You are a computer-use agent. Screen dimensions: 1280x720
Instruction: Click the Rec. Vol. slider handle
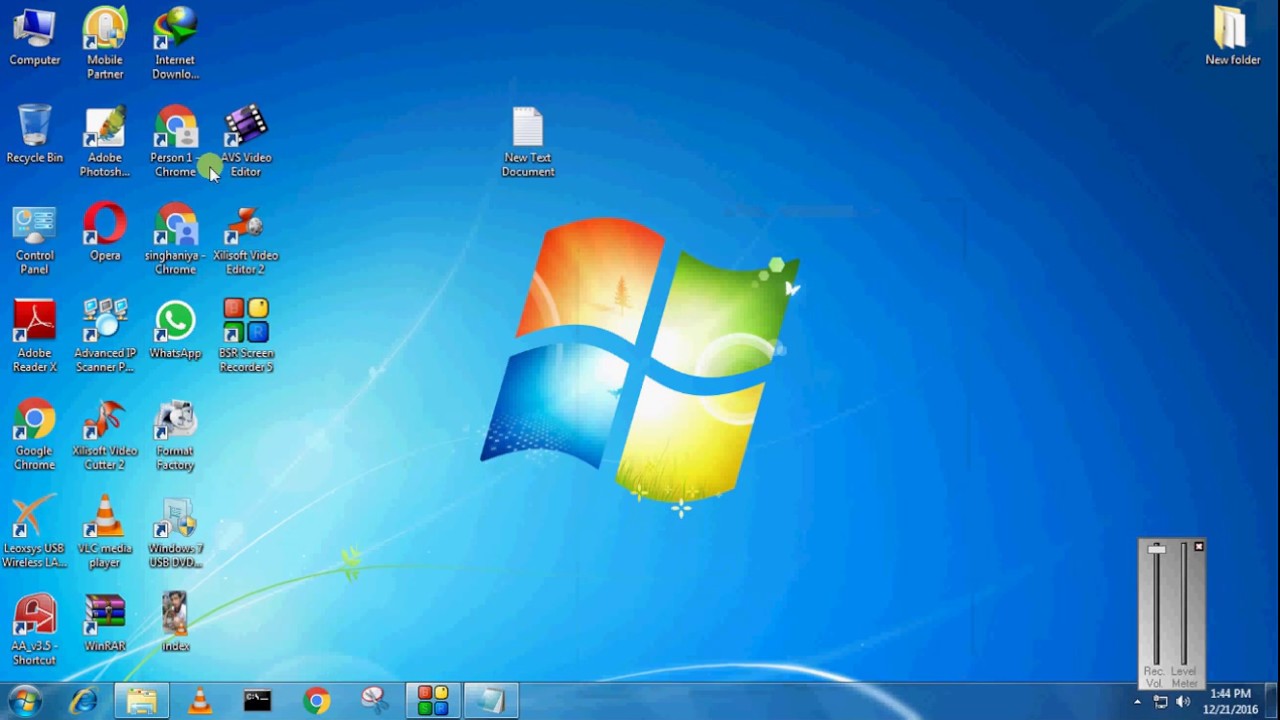tap(1157, 549)
